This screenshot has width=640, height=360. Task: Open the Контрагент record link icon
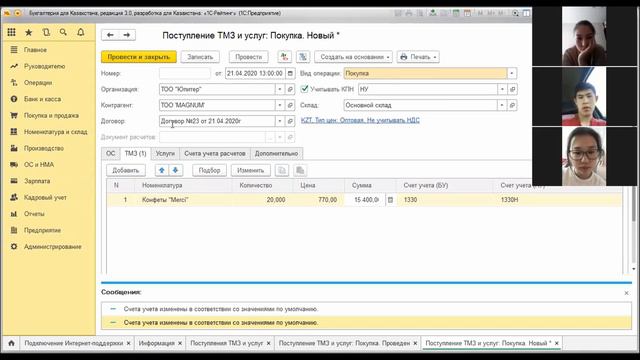click(290, 105)
